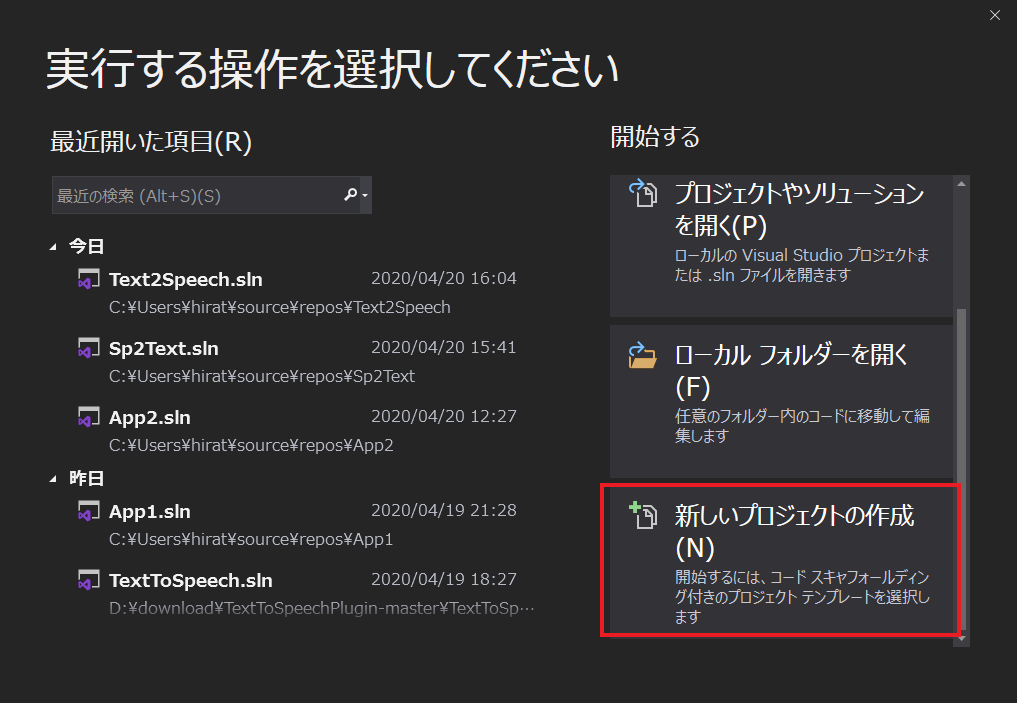Open recent solution TextToSpeech.sln
The height and width of the screenshot is (703, 1017).
click(x=297, y=593)
